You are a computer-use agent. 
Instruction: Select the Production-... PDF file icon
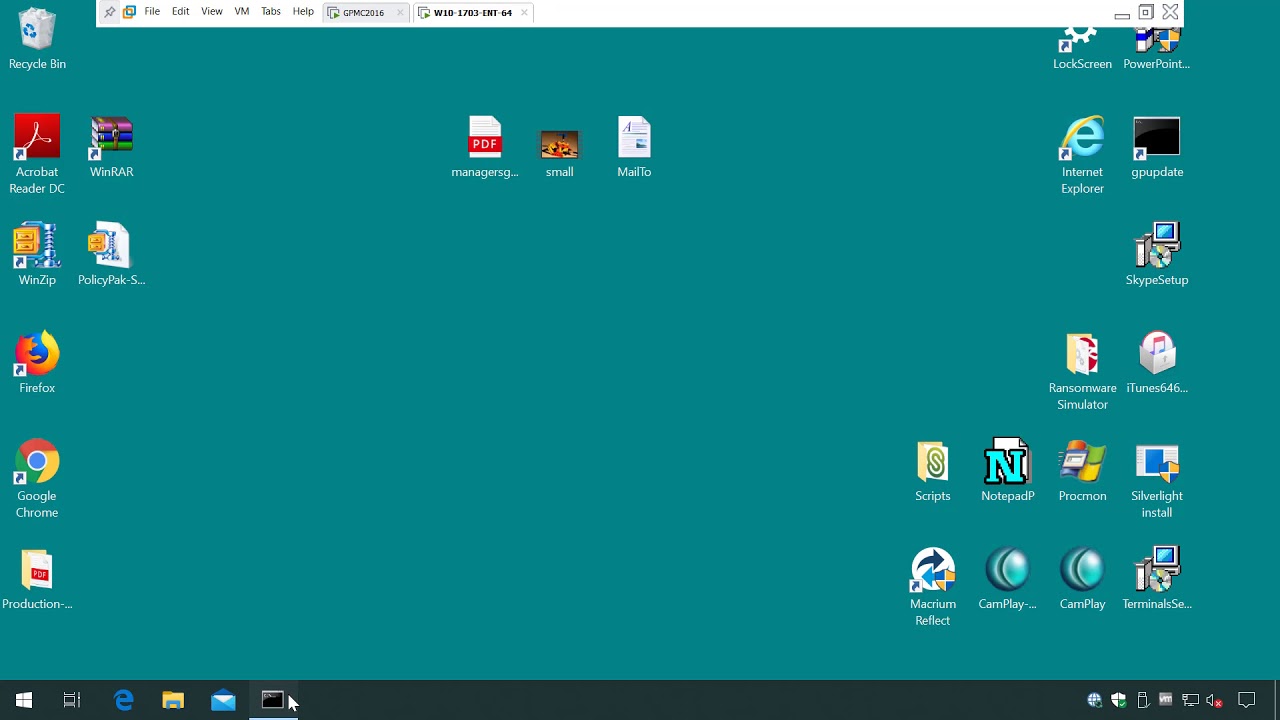click(x=37, y=579)
